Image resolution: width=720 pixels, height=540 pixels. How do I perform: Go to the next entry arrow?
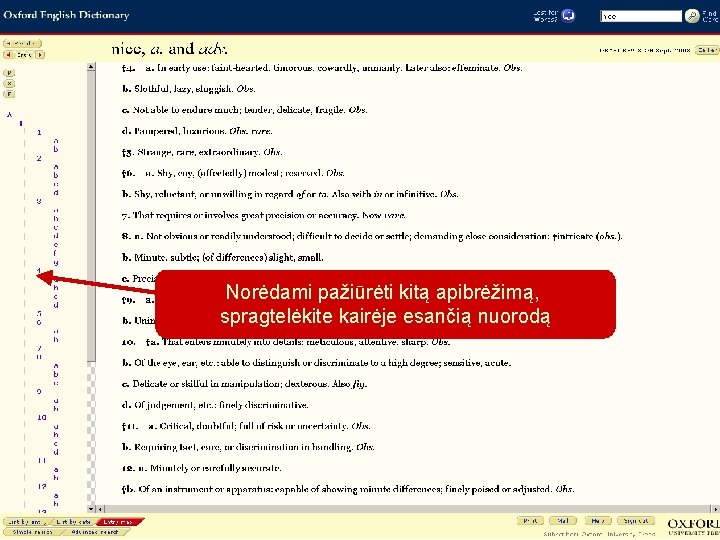click(40, 55)
